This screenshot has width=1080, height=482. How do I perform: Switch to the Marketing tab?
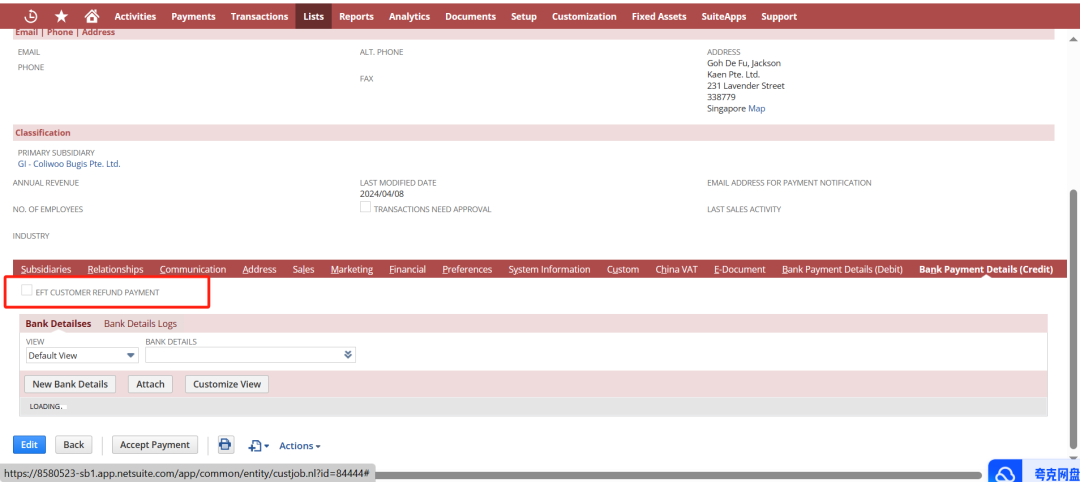(x=351, y=269)
